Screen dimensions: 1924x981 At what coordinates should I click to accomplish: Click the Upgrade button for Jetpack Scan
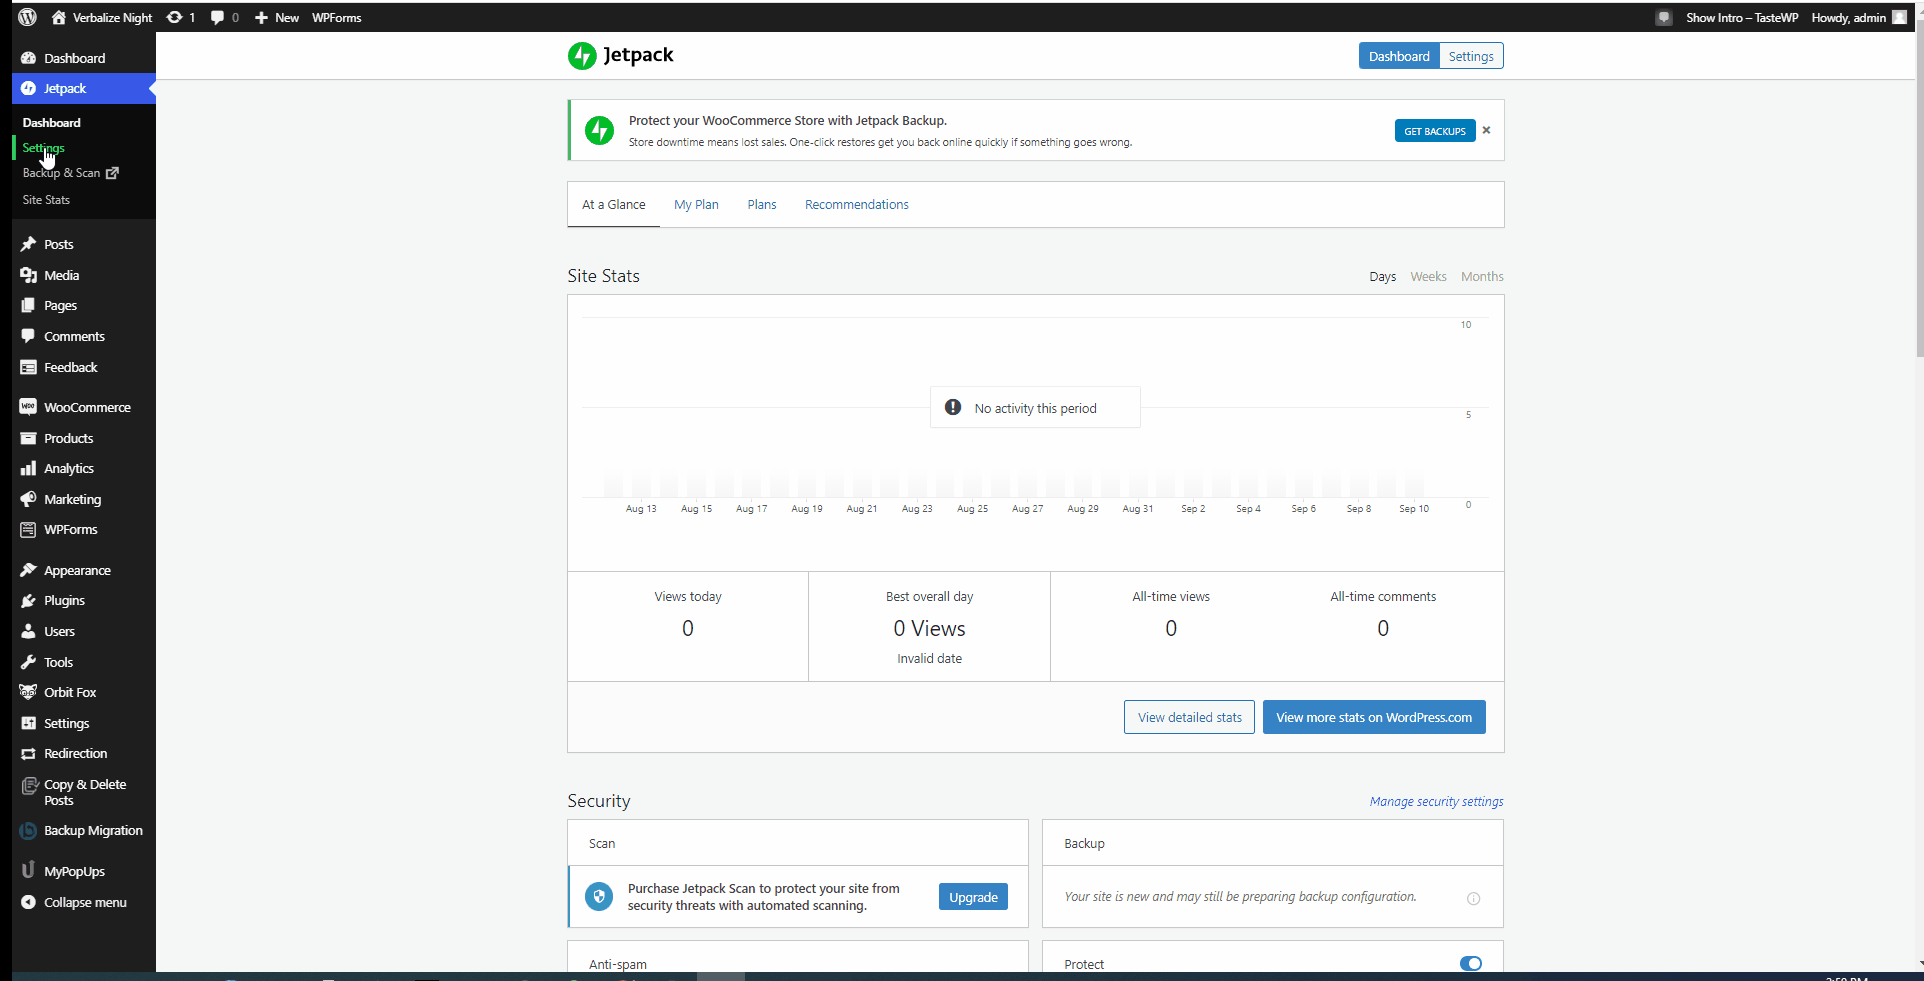972,897
